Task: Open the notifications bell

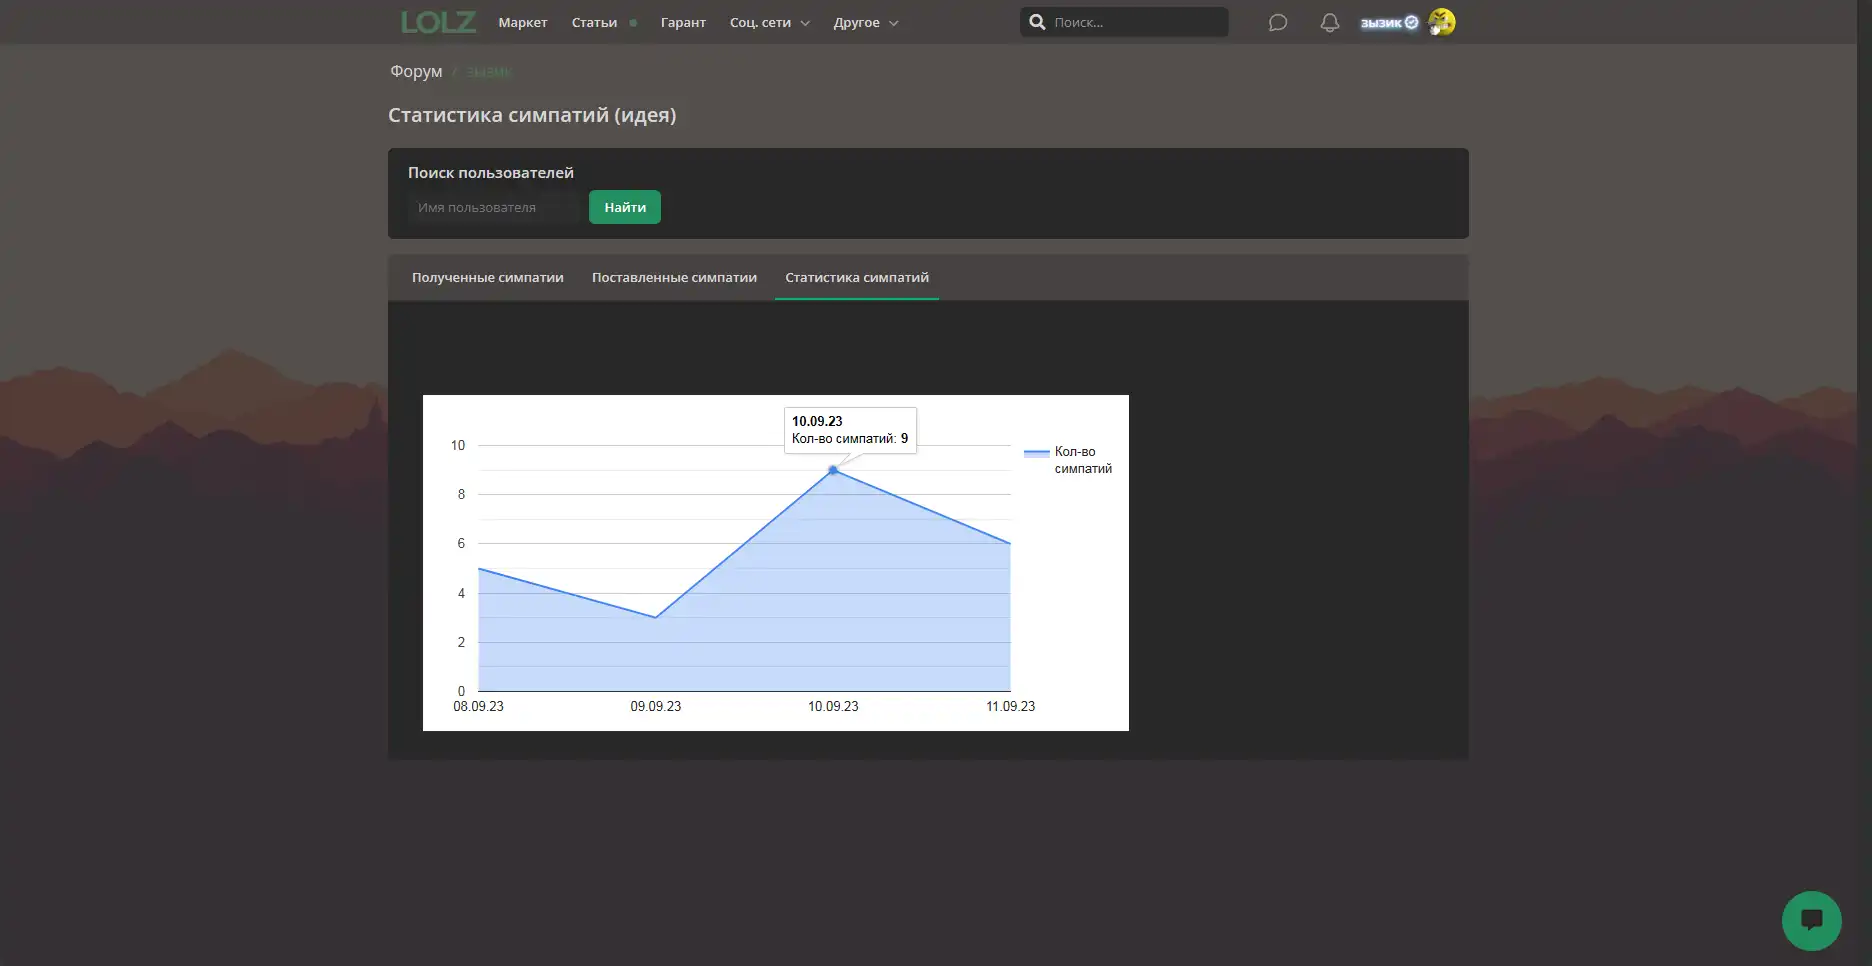Action: pyautogui.click(x=1329, y=22)
